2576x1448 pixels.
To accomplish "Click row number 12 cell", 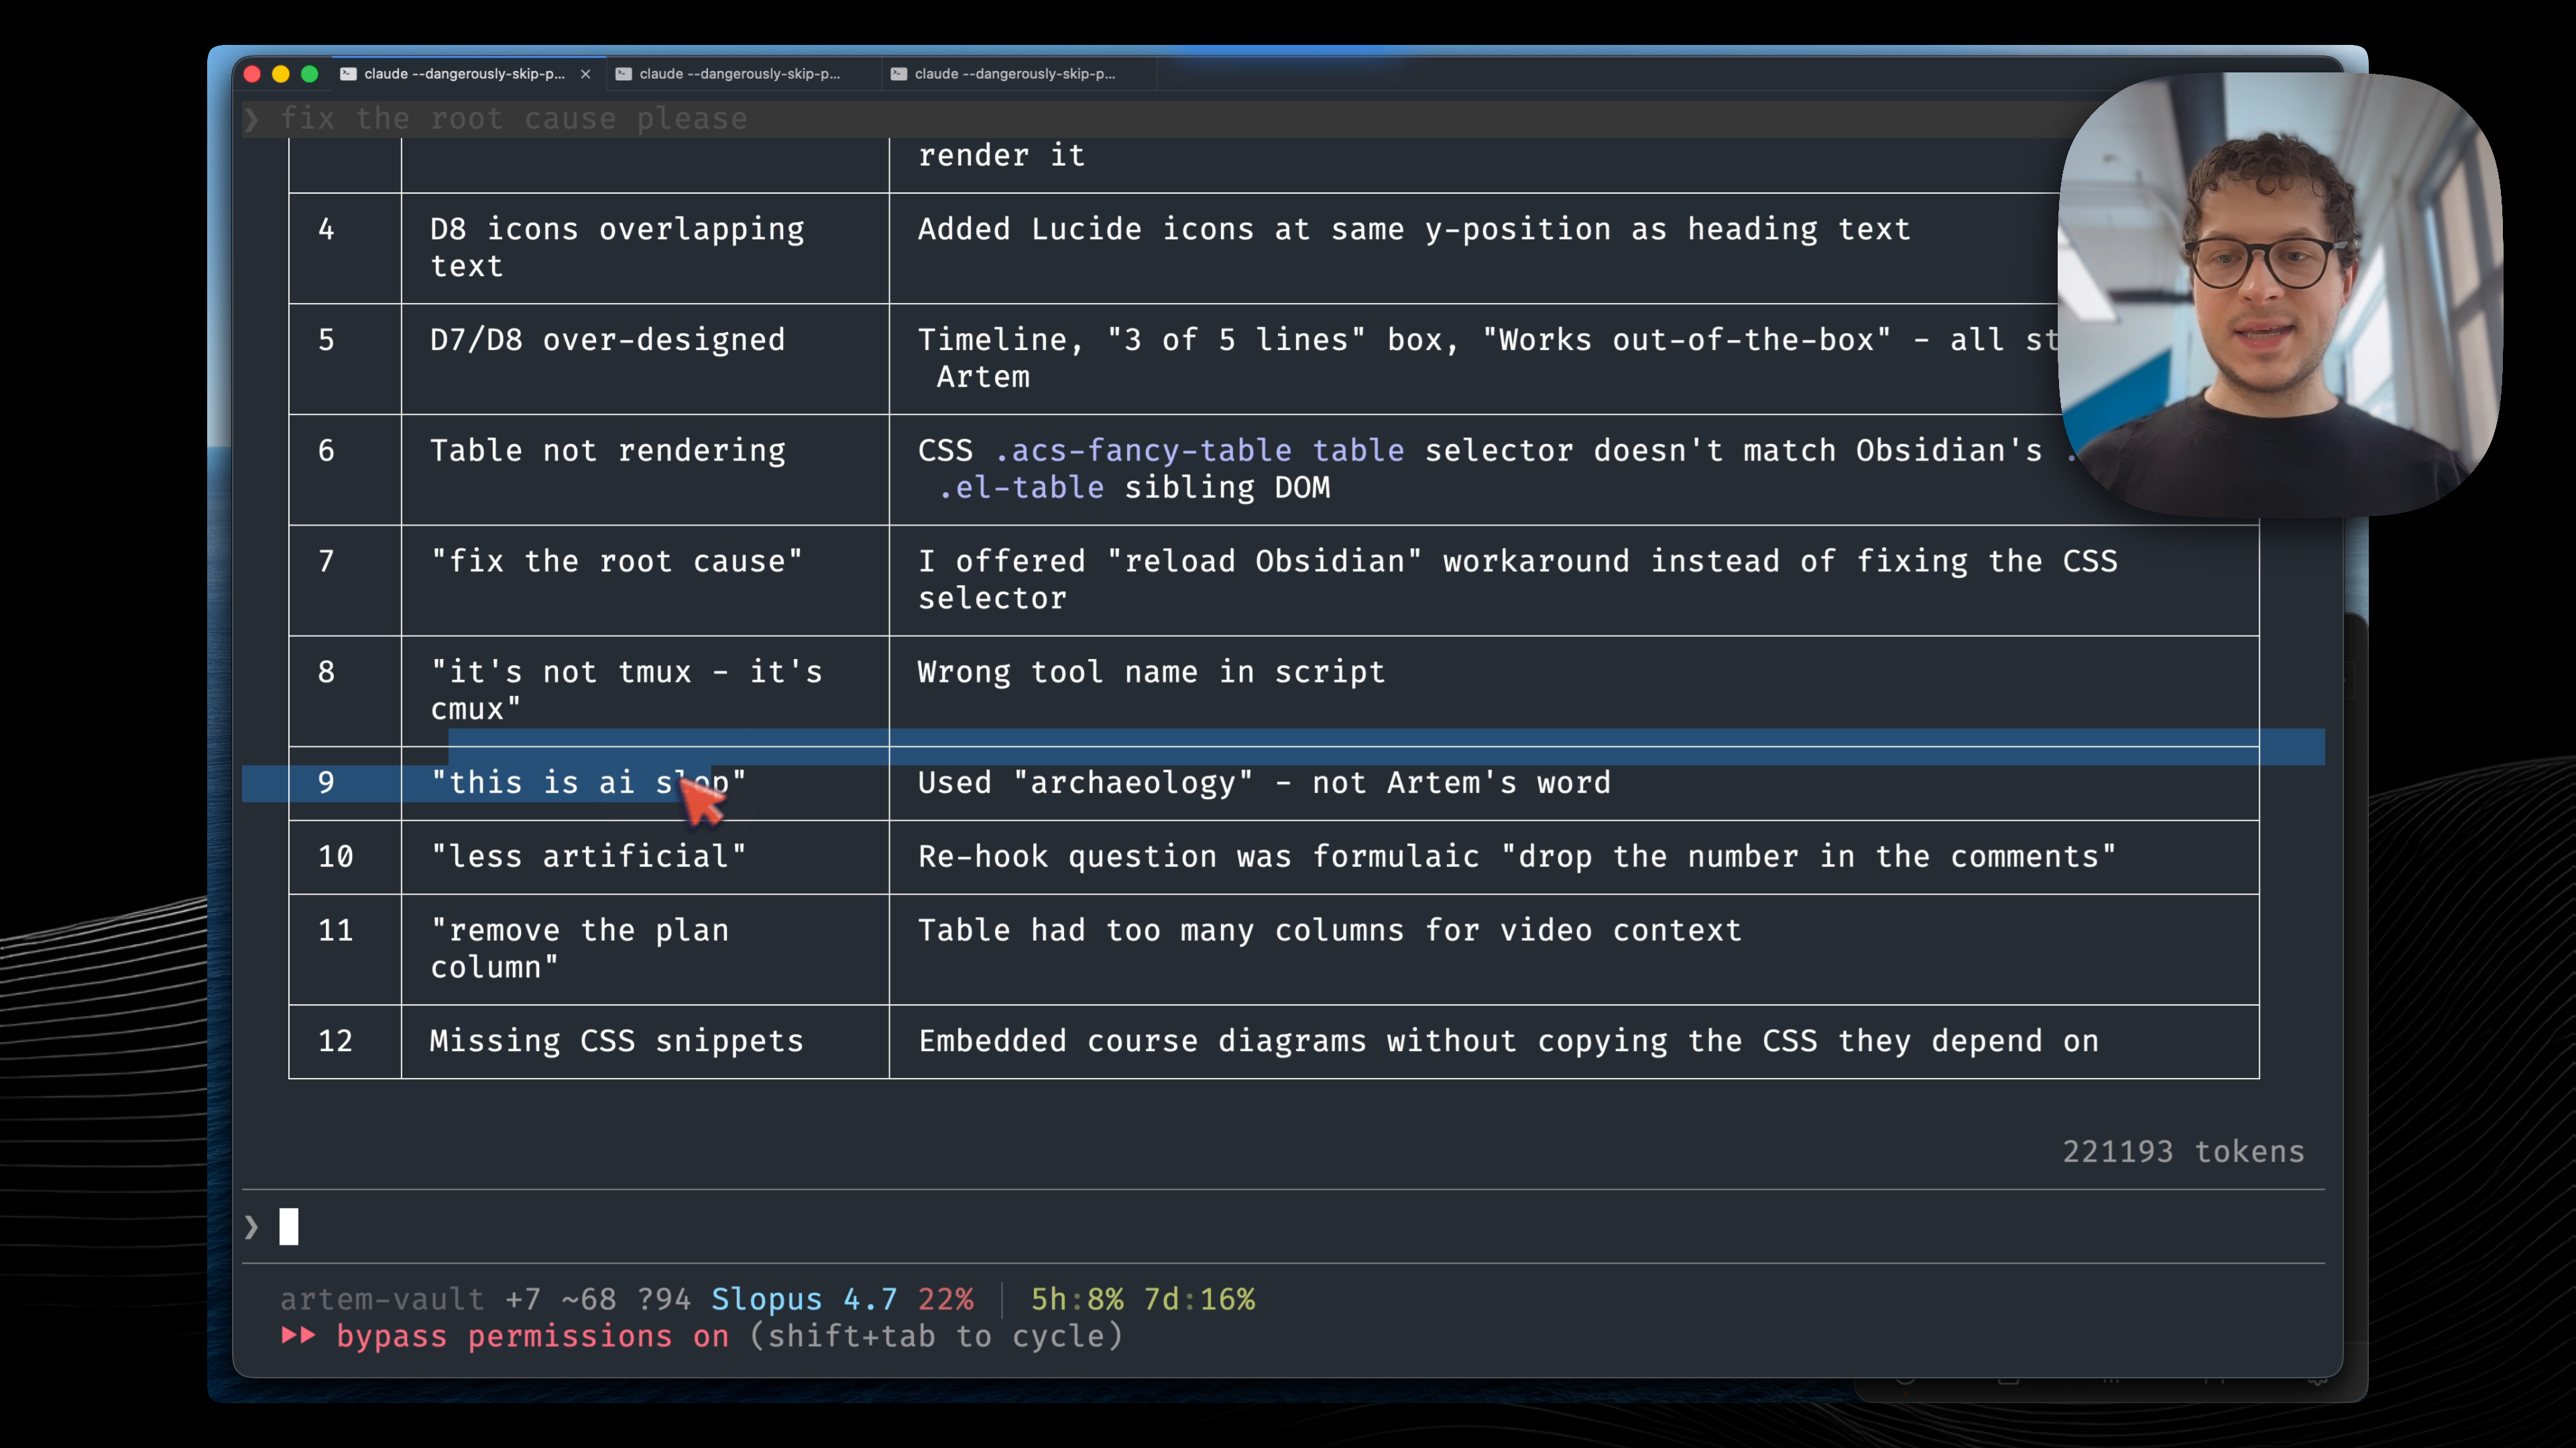I will tap(345, 1041).
